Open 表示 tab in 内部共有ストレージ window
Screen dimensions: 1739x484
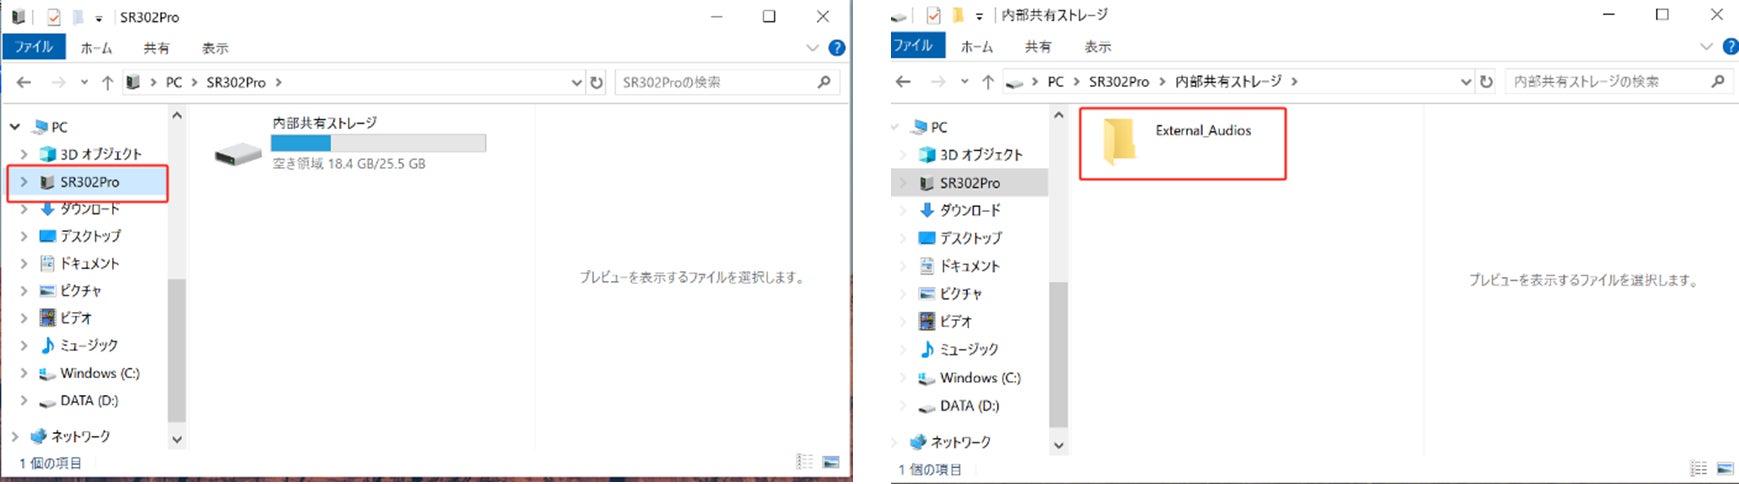point(1098,47)
